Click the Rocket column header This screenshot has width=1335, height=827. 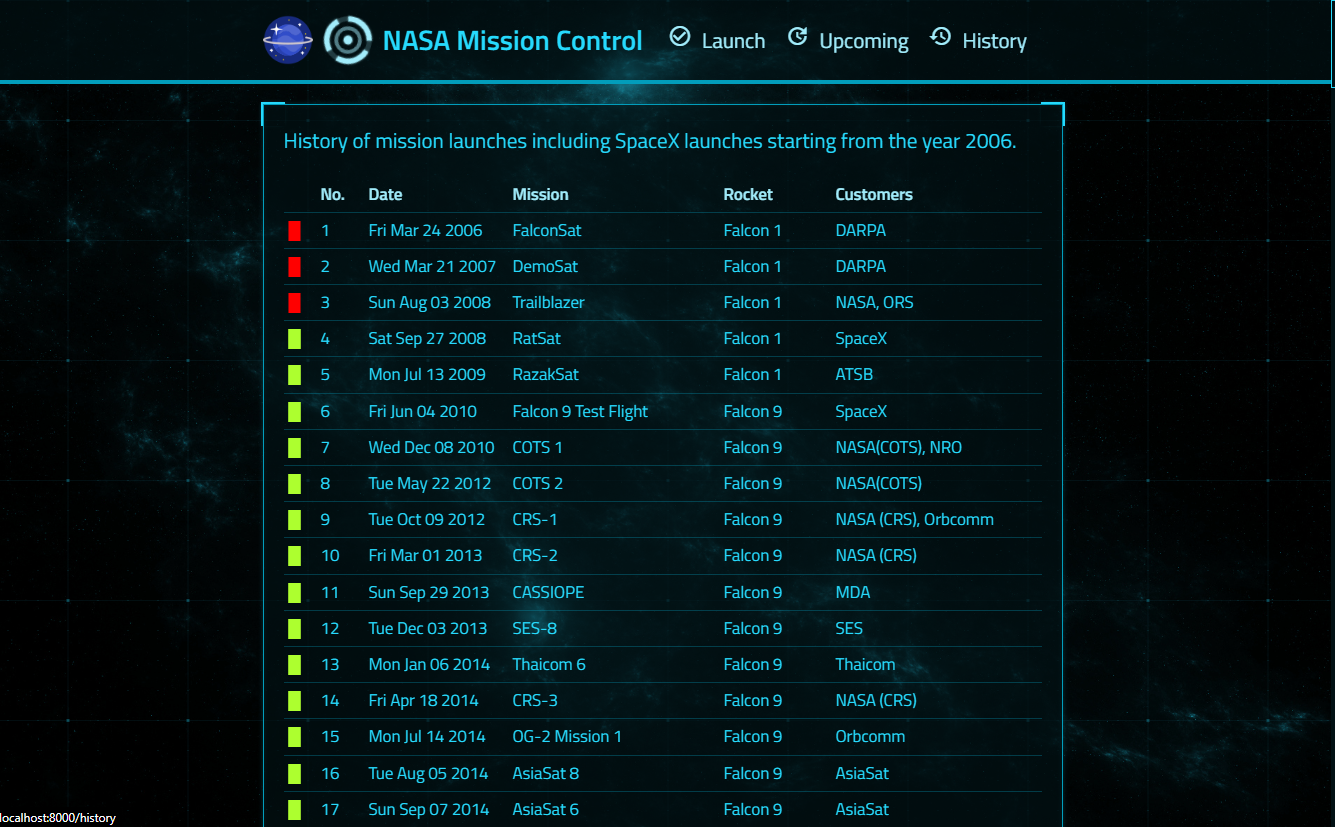748,194
